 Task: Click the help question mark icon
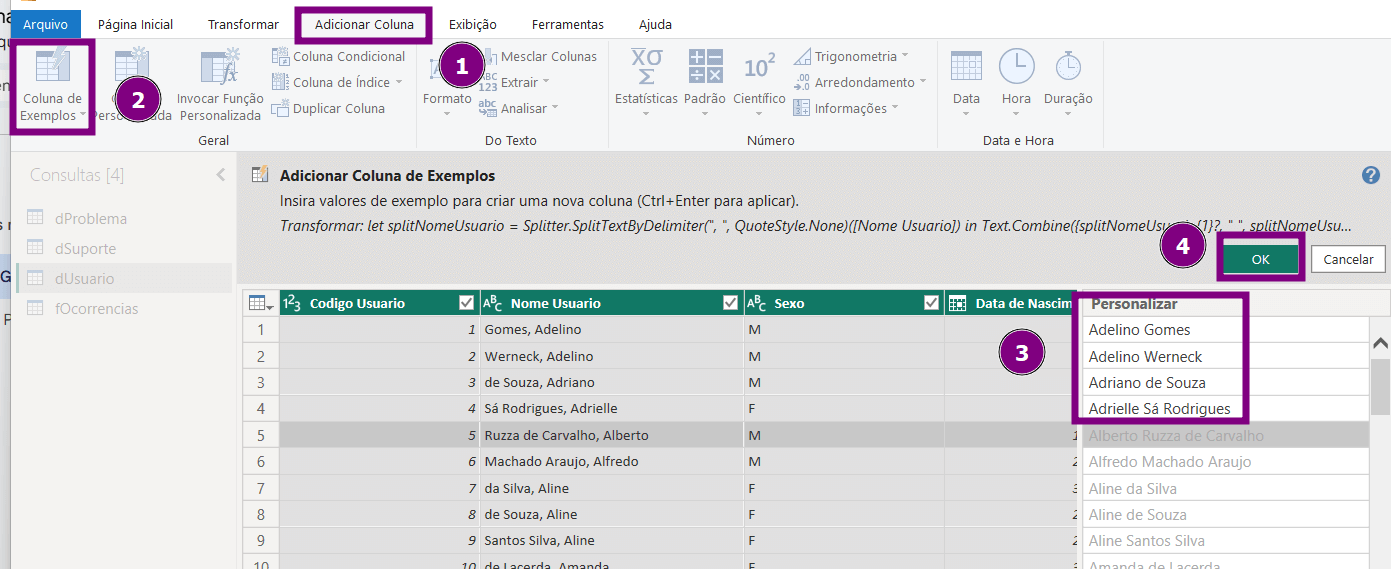1371,175
